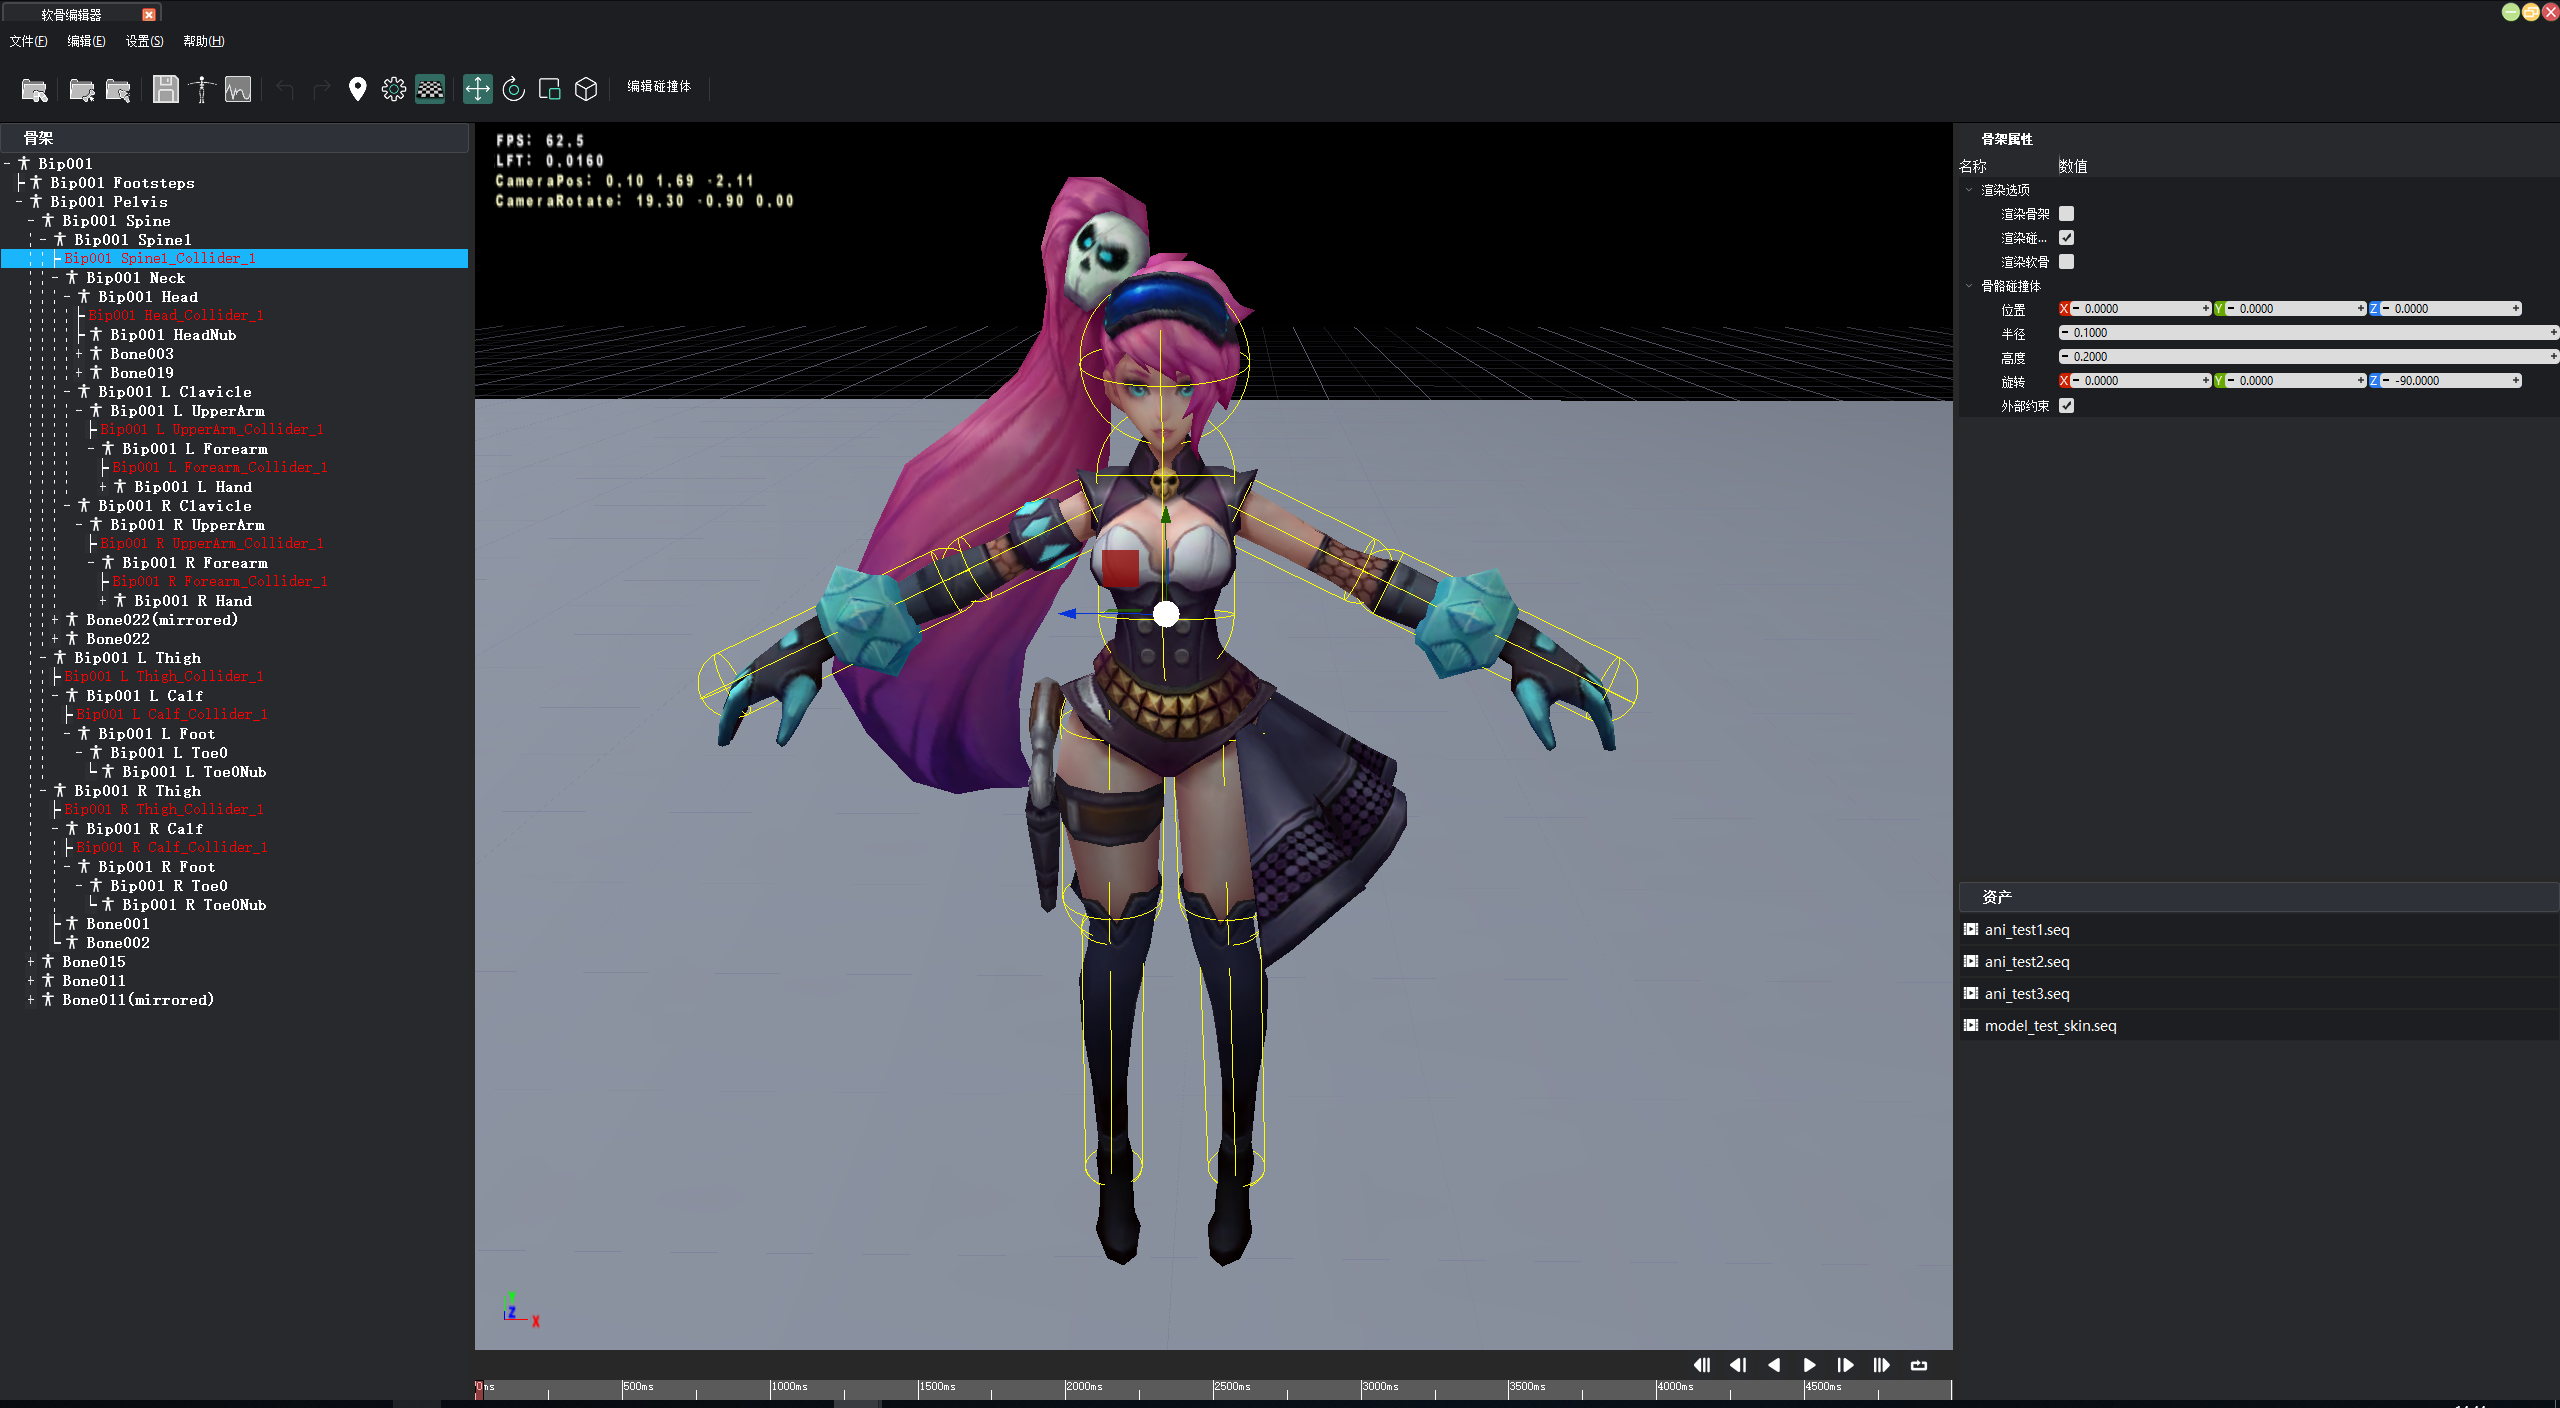Toggle loop playback icon
The height and width of the screenshot is (1408, 2560).
pyautogui.click(x=1919, y=1365)
